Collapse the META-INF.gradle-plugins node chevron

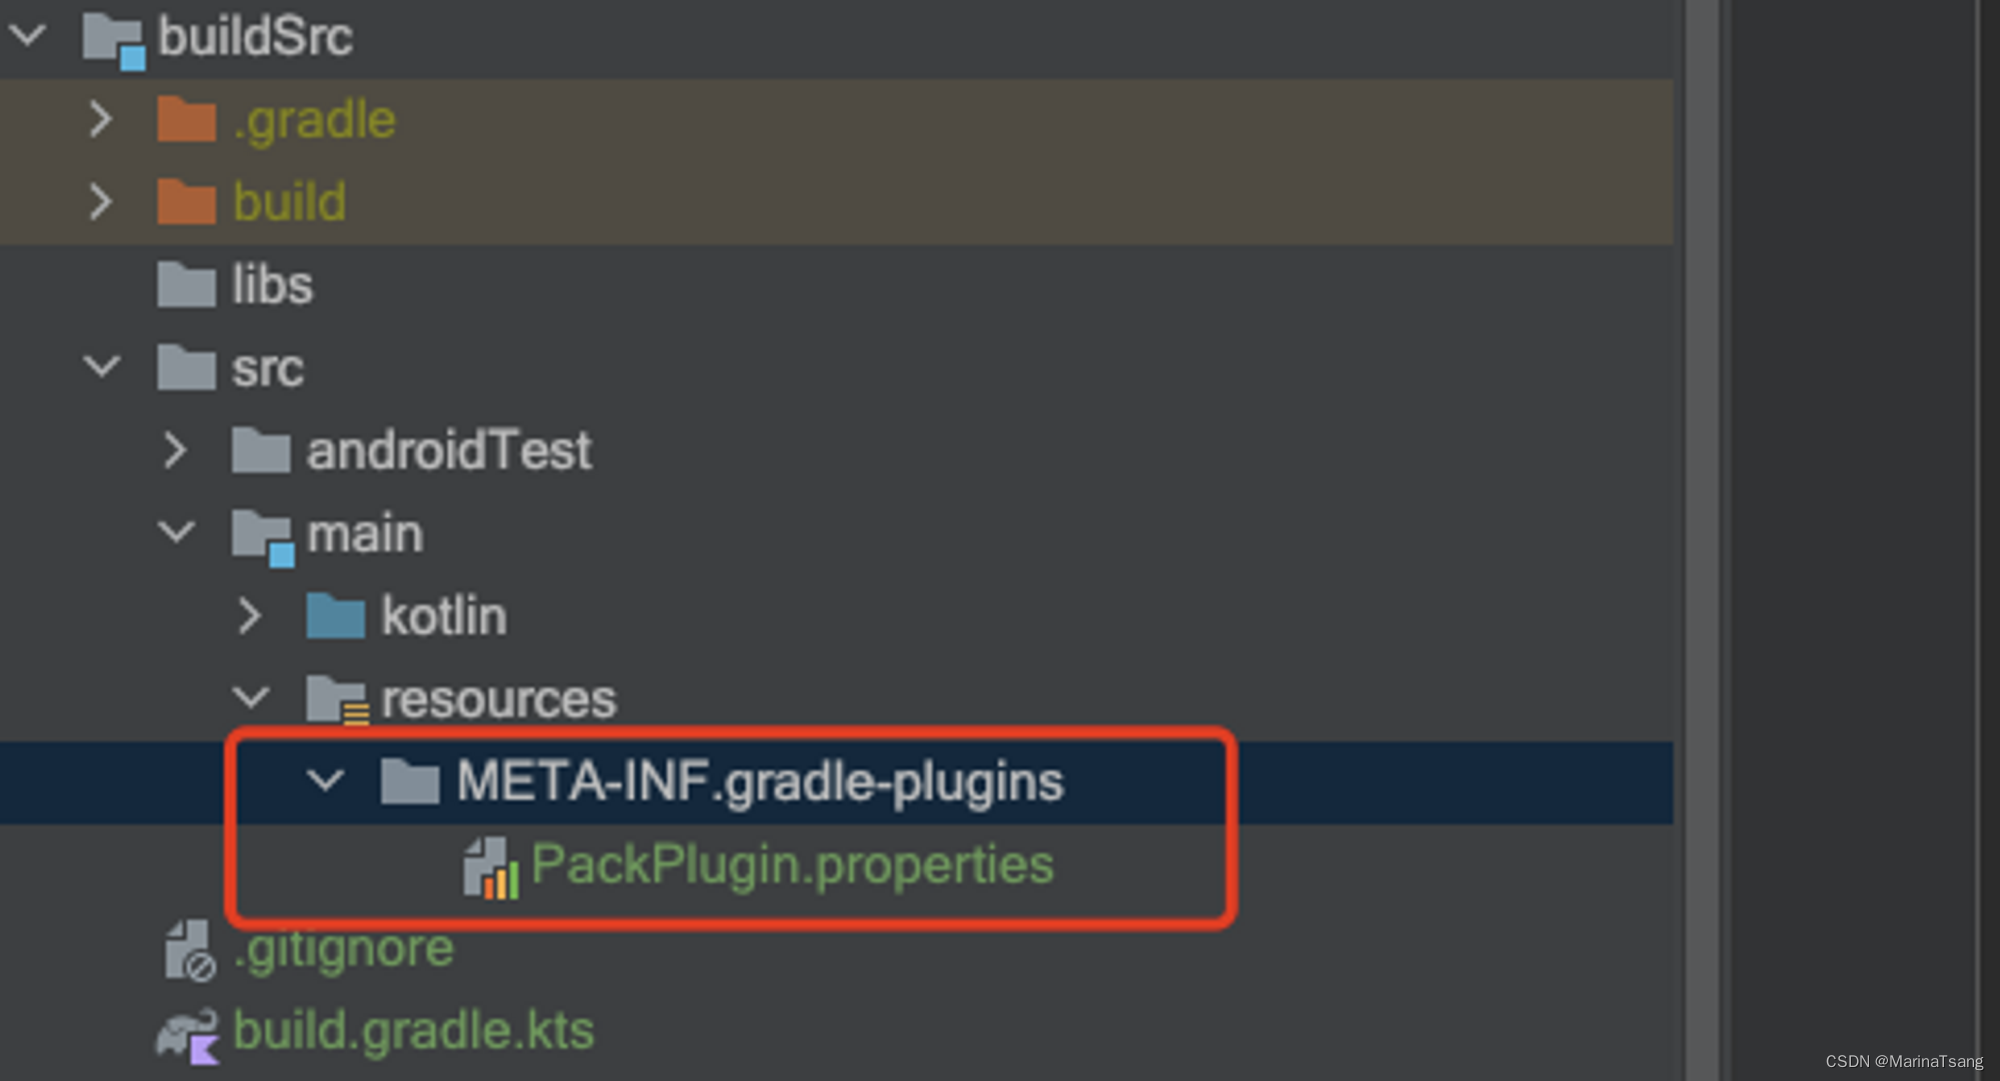[325, 780]
